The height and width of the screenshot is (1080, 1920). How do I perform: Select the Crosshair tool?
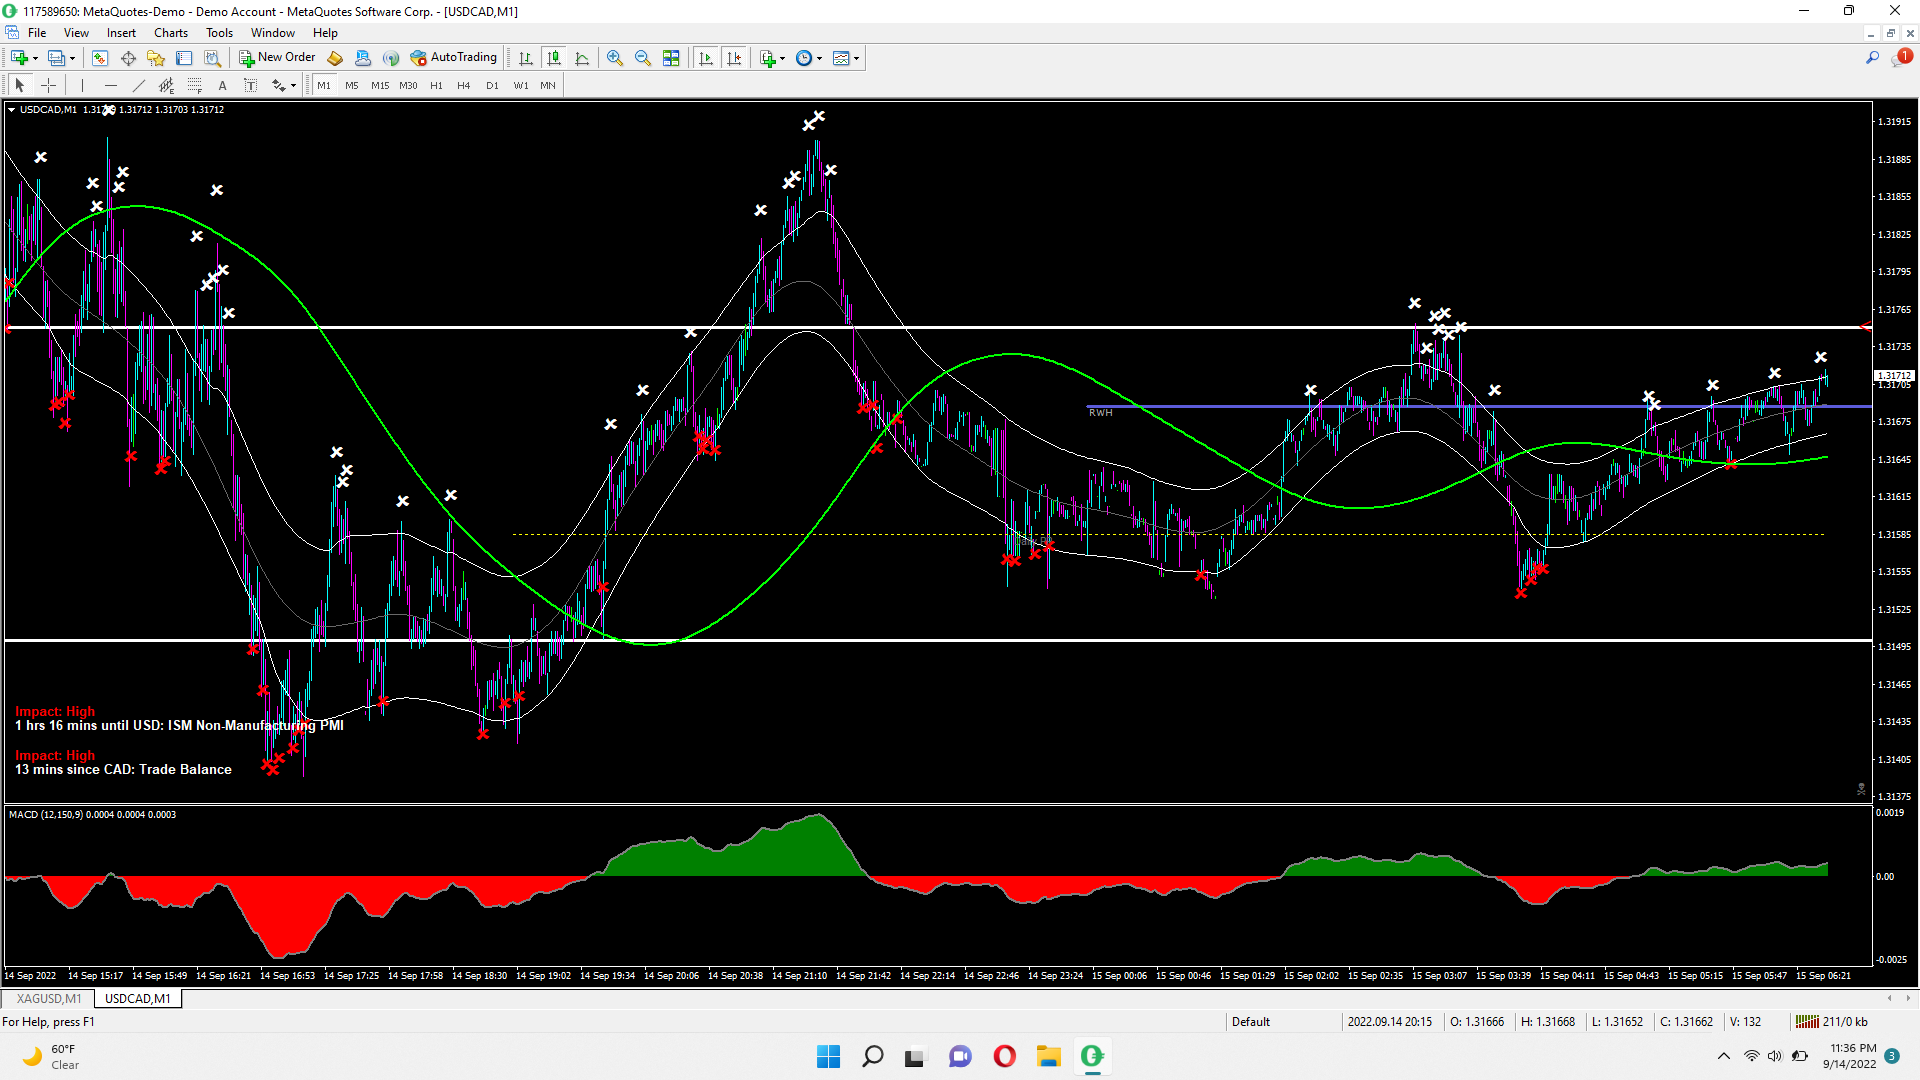point(48,86)
